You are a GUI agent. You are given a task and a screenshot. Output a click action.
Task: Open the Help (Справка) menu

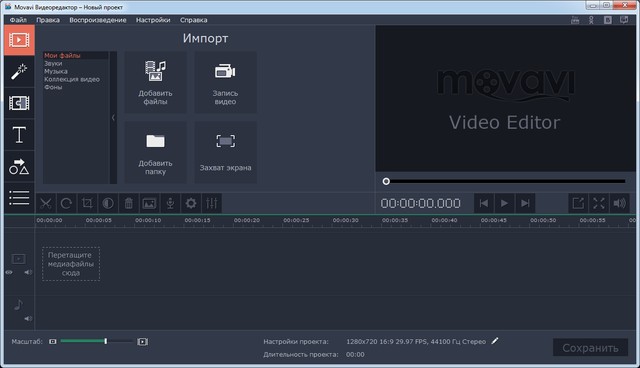[193, 20]
